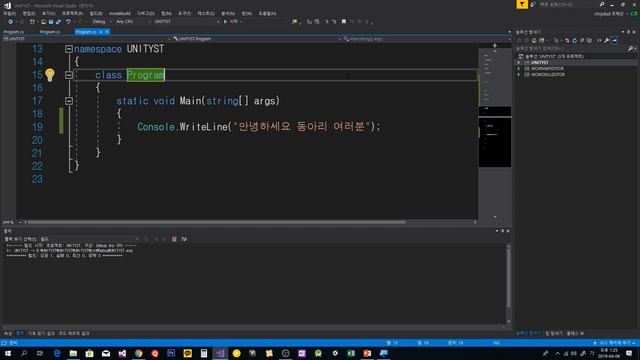The width and height of the screenshot is (640, 360).
Task: Click the yellow notification flag icon in title bar
Action: click(522, 4)
